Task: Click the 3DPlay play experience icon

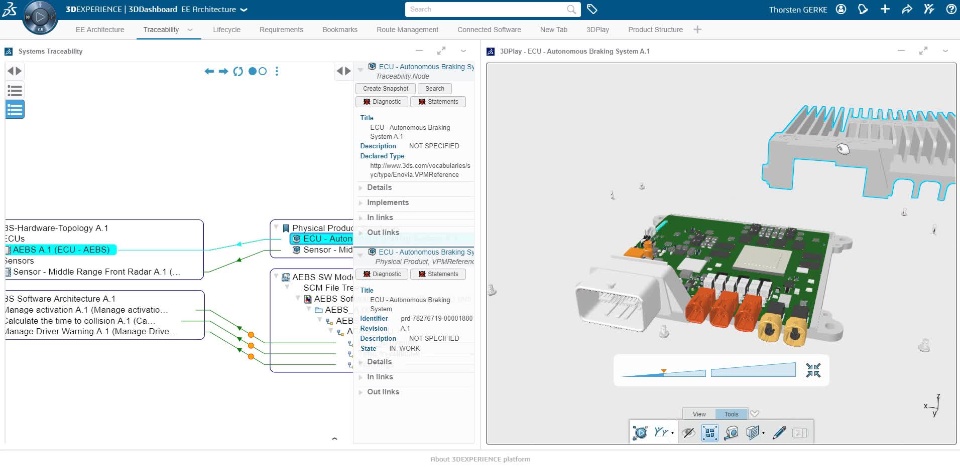Action: 640,433
